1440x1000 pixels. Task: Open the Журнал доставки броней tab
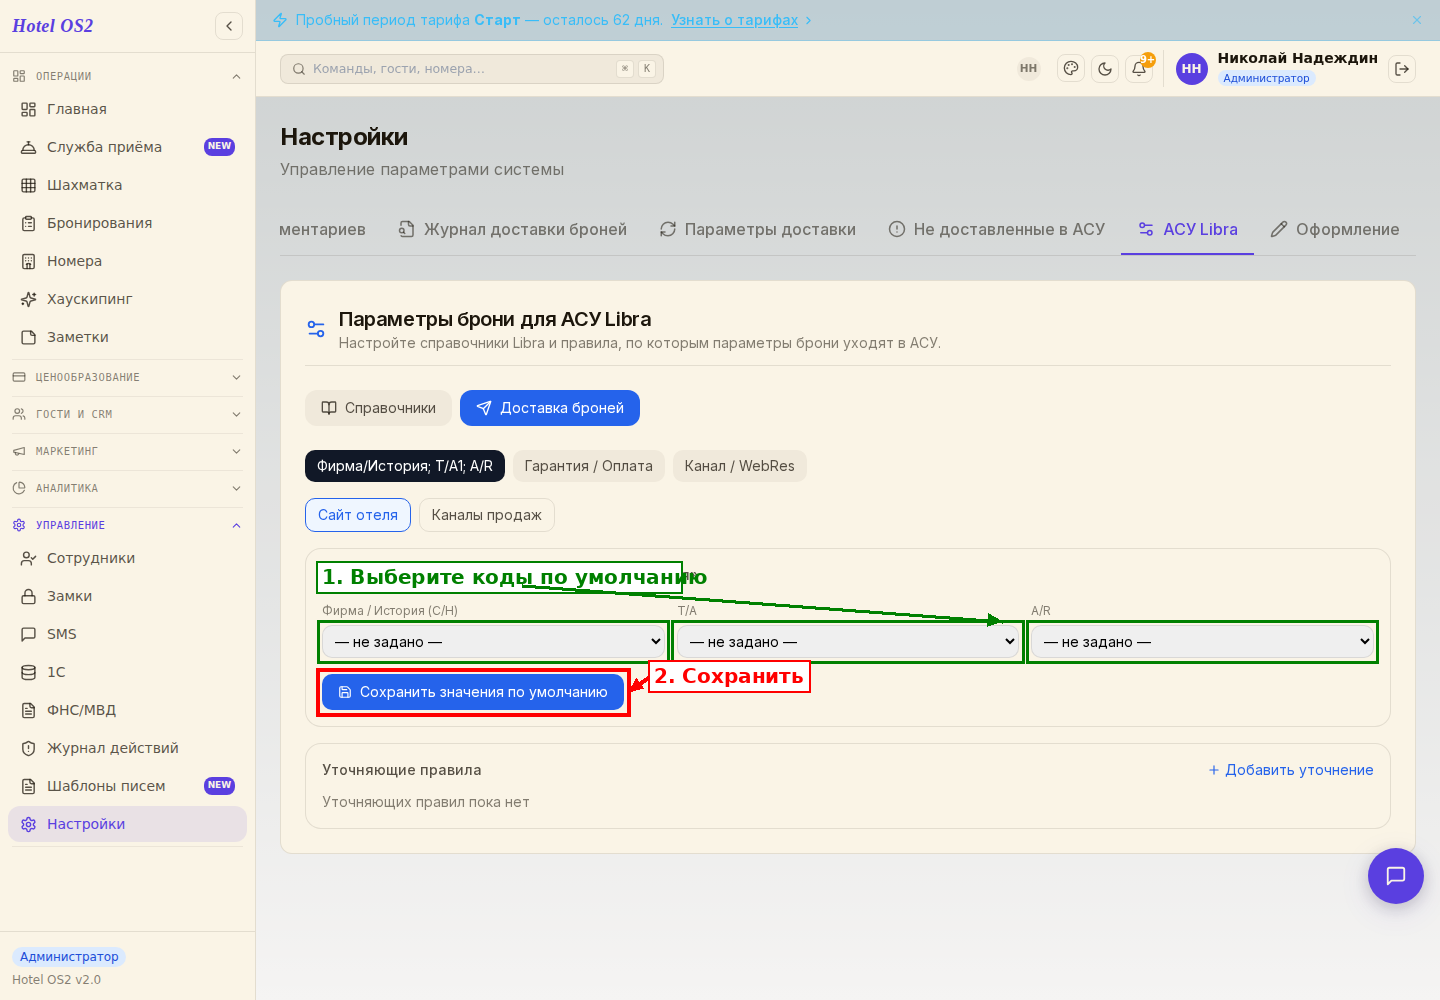coord(513,229)
